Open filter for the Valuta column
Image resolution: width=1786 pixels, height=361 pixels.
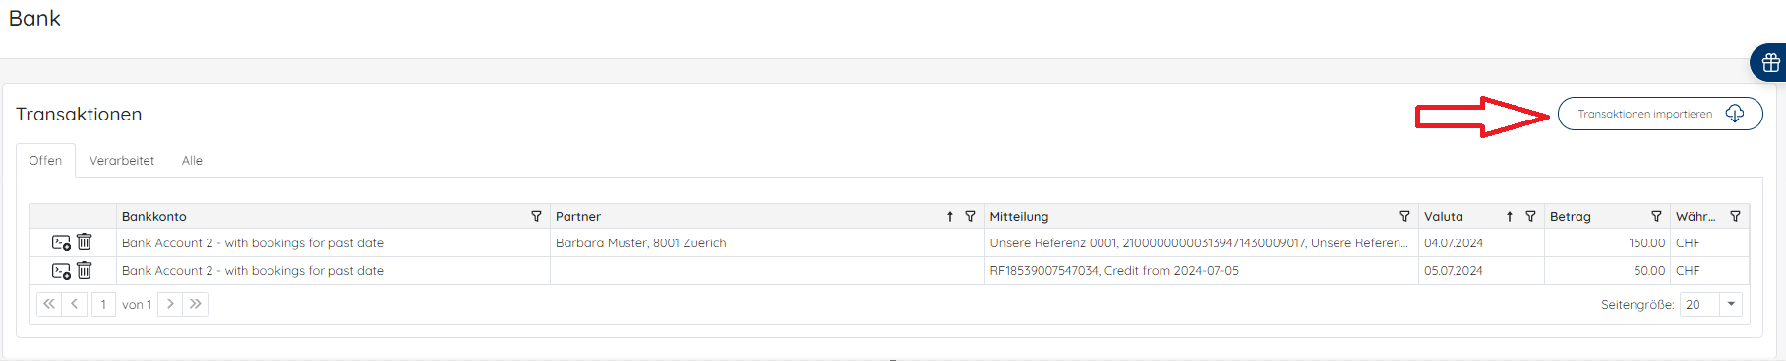click(x=1530, y=216)
